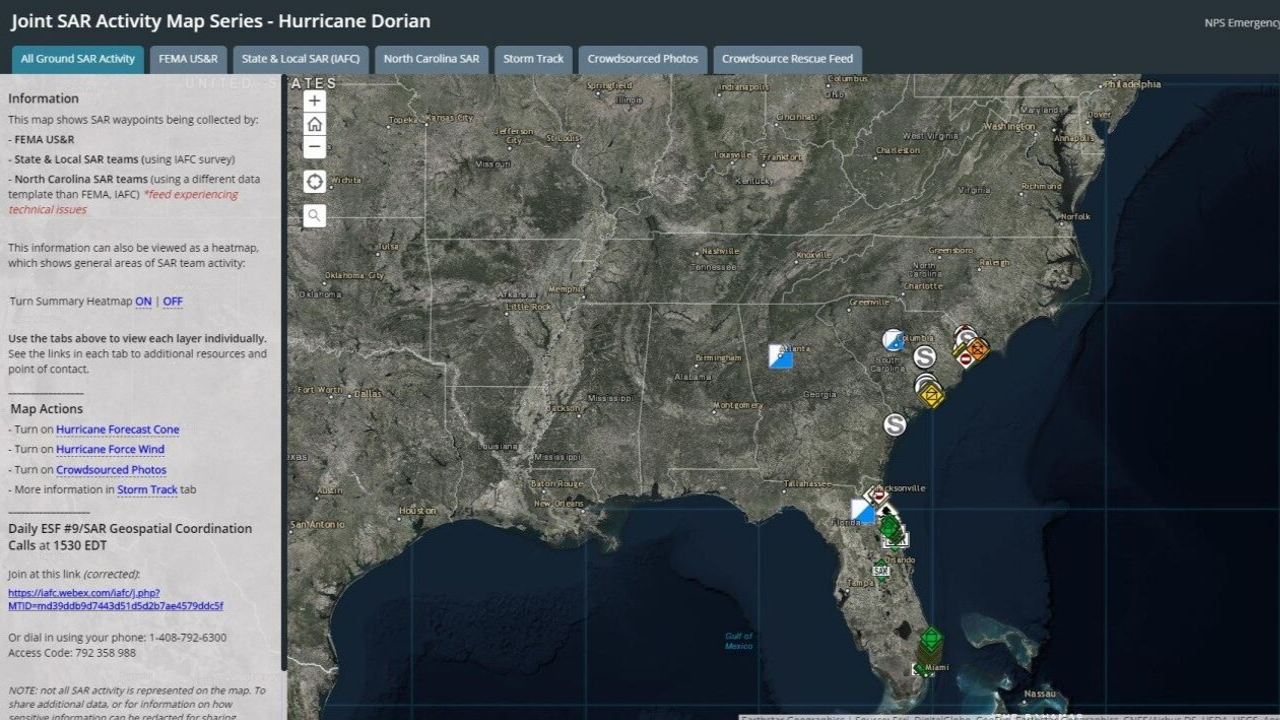Zoom out of the map
The height and width of the screenshot is (720, 1280).
[x=314, y=148]
